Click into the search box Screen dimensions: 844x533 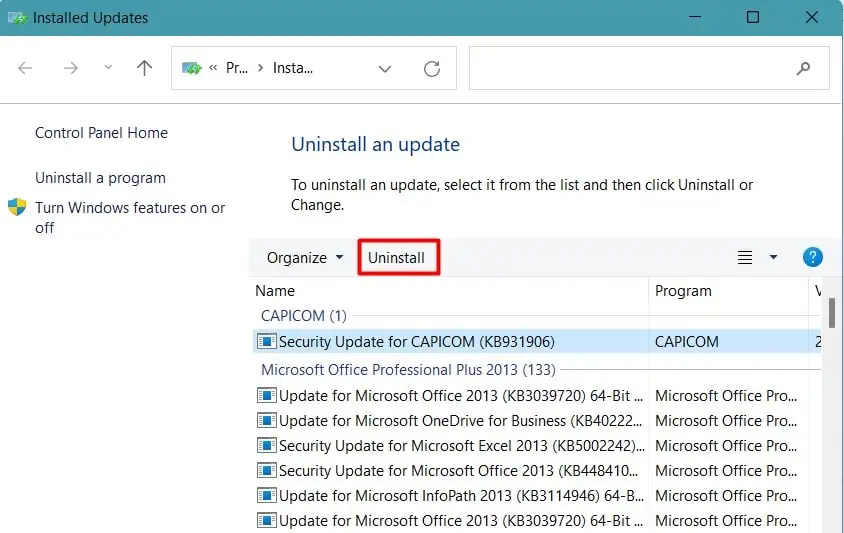pyautogui.click(x=649, y=68)
